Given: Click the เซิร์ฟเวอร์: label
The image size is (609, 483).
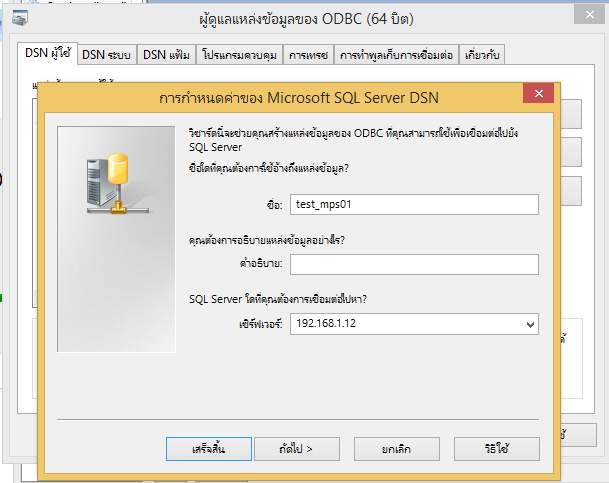Looking at the screenshot, I should 261,324.
